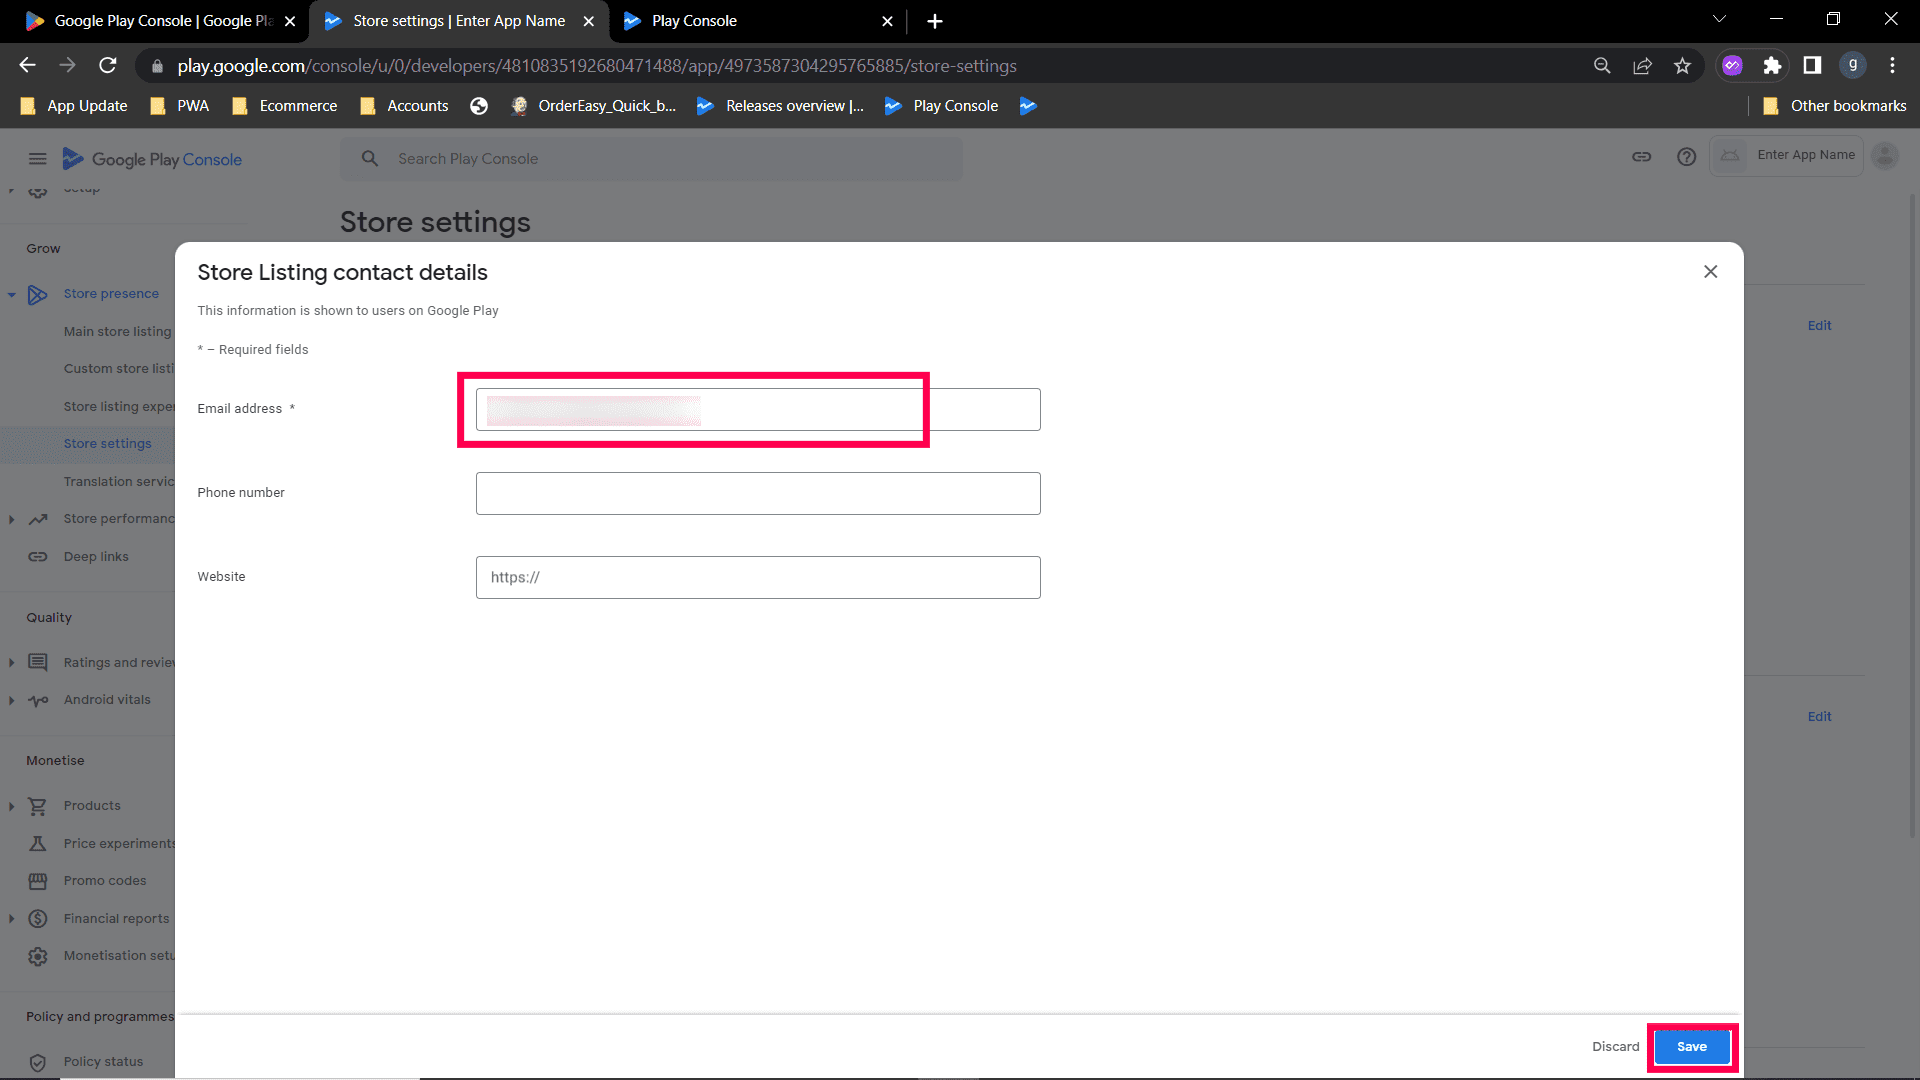Collapse the Store presence section
The width and height of the screenshot is (1920, 1080).
pos(11,295)
